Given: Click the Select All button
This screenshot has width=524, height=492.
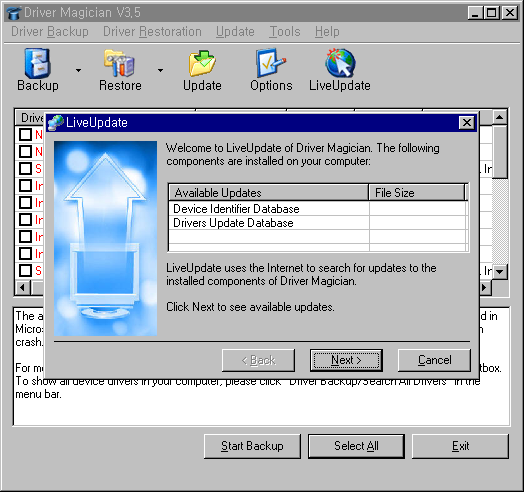Looking at the screenshot, I should pyautogui.click(x=356, y=446).
